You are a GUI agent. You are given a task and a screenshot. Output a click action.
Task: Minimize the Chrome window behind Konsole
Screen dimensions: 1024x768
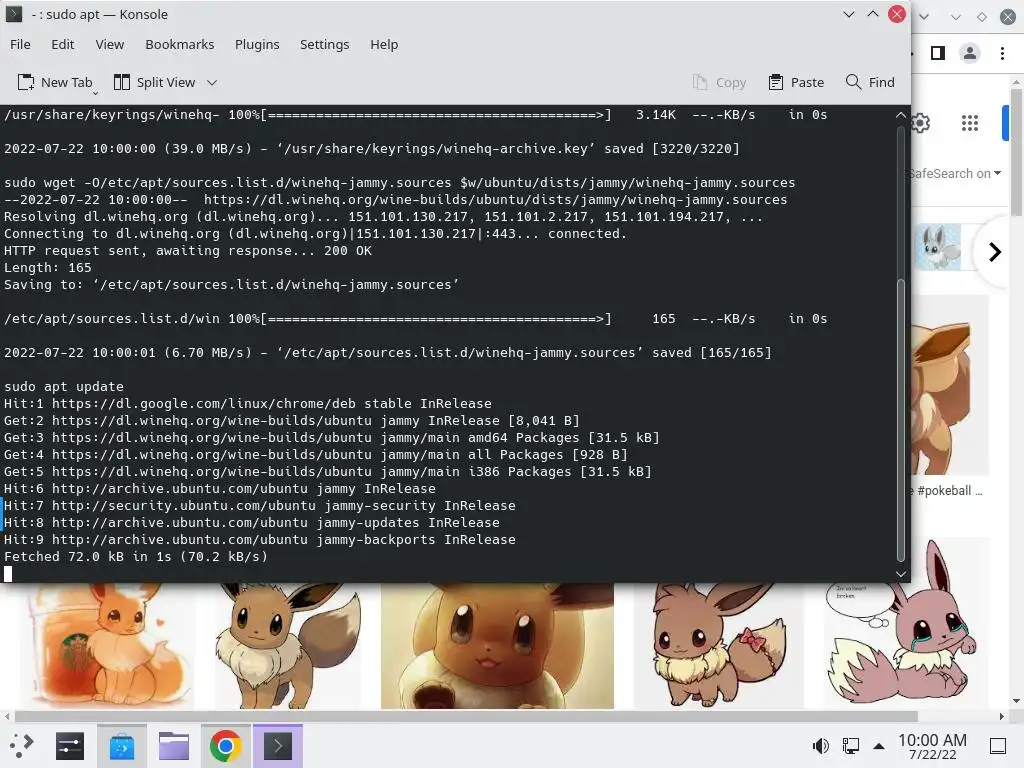(x=956, y=17)
